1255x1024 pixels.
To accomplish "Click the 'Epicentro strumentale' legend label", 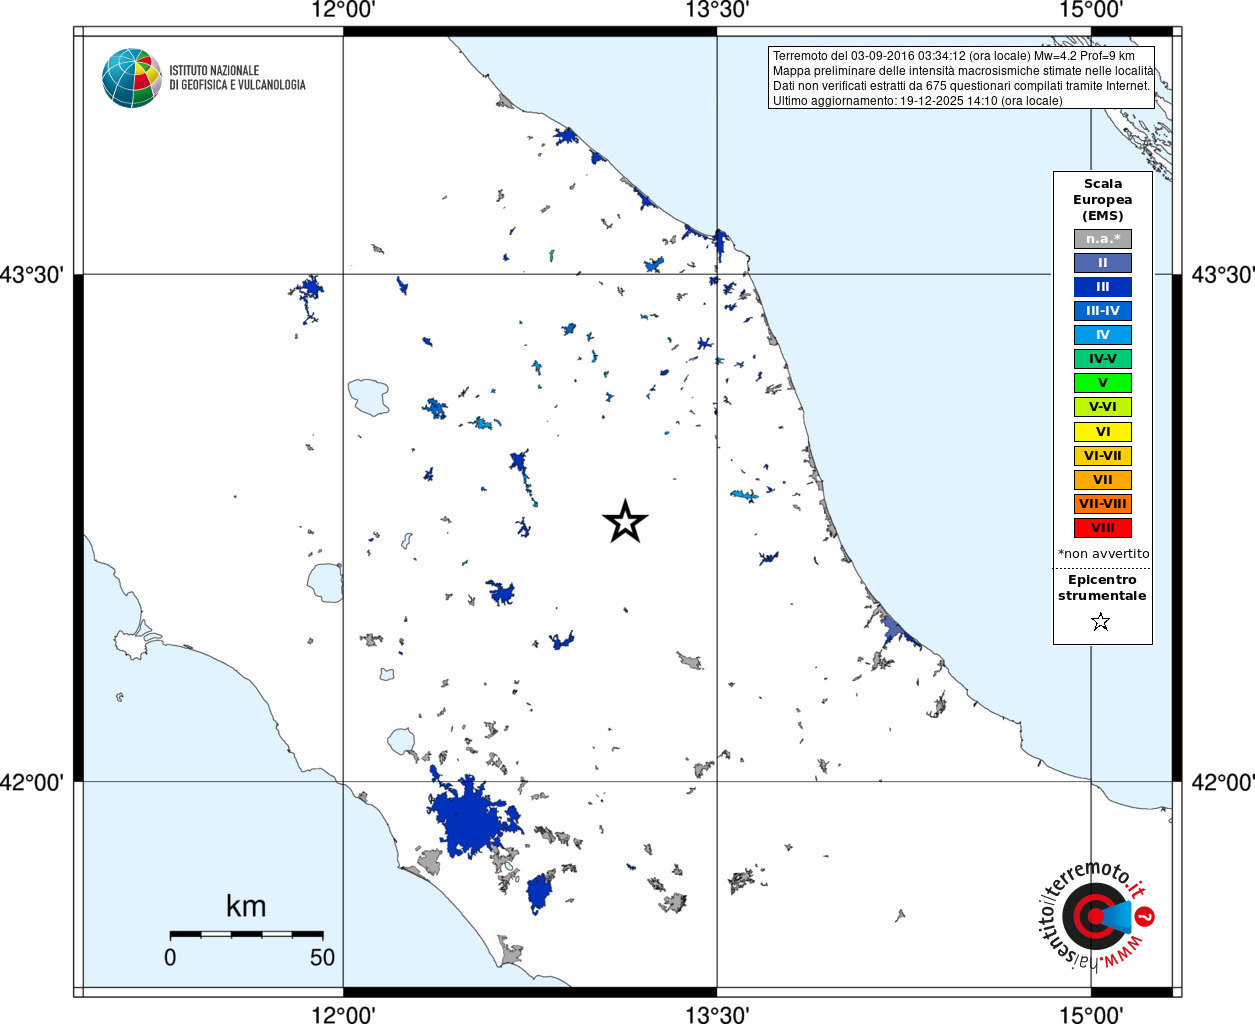I will (x=1102, y=587).
